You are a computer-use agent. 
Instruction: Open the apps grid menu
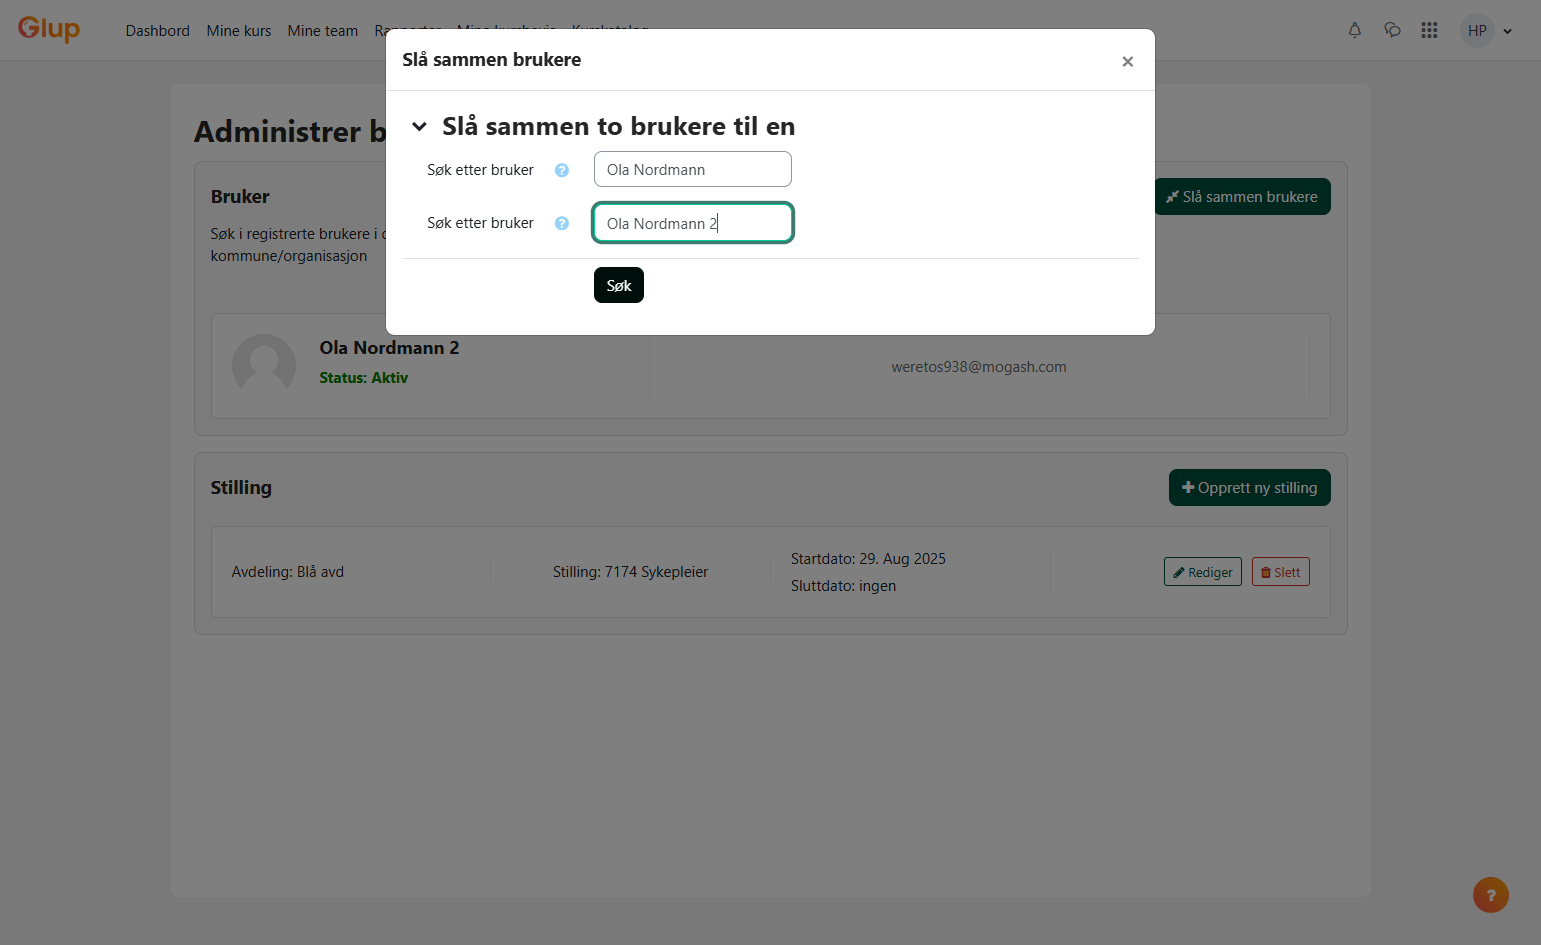click(1429, 30)
